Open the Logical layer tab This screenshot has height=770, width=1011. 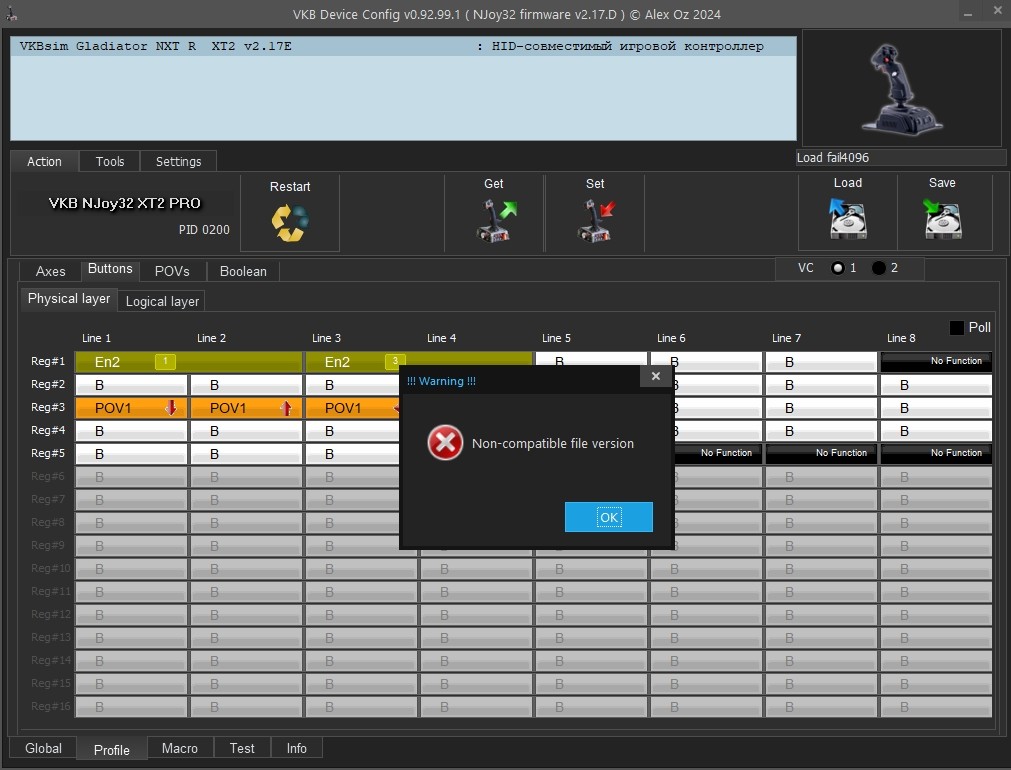pyautogui.click(x=162, y=301)
